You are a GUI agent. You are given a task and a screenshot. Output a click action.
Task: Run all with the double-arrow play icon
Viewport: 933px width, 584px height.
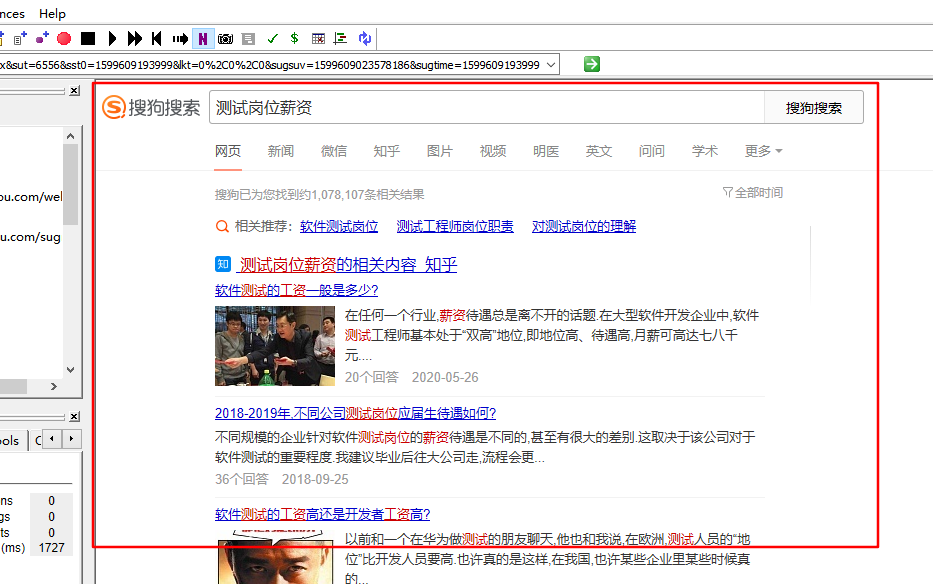[x=134, y=38]
